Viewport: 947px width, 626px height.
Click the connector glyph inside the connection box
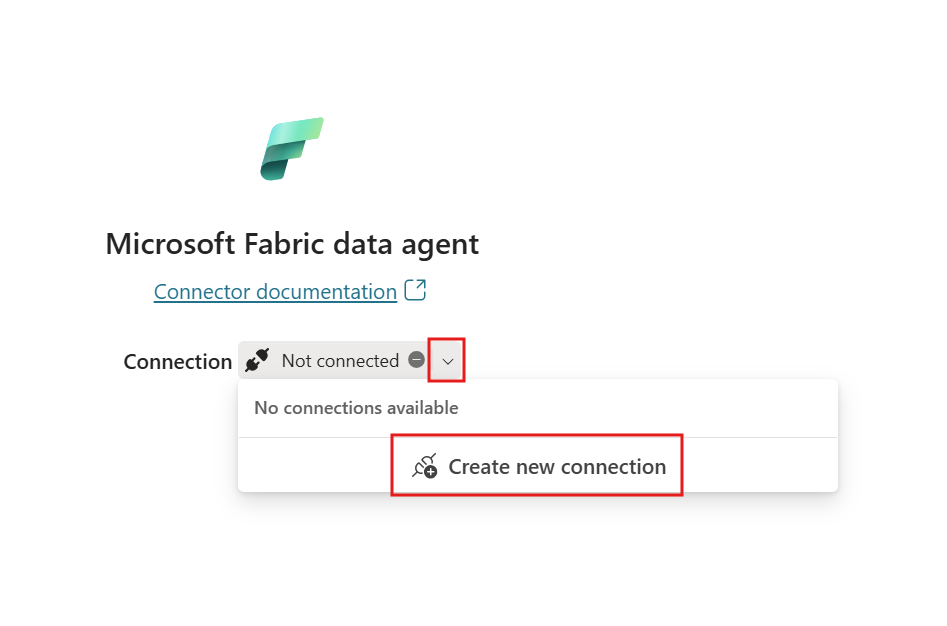click(x=256, y=360)
